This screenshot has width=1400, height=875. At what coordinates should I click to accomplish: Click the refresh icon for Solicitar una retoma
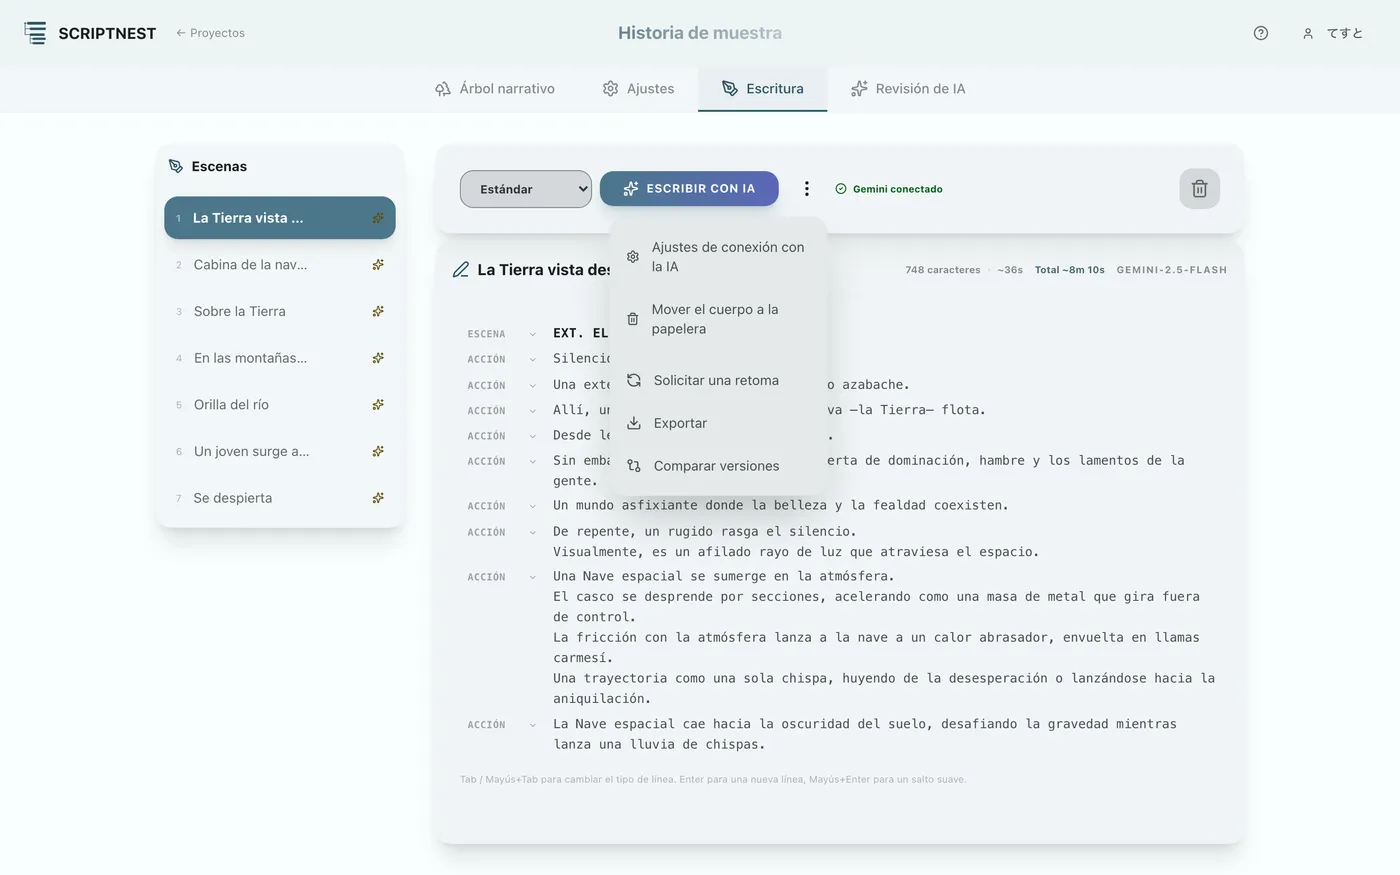click(x=634, y=380)
